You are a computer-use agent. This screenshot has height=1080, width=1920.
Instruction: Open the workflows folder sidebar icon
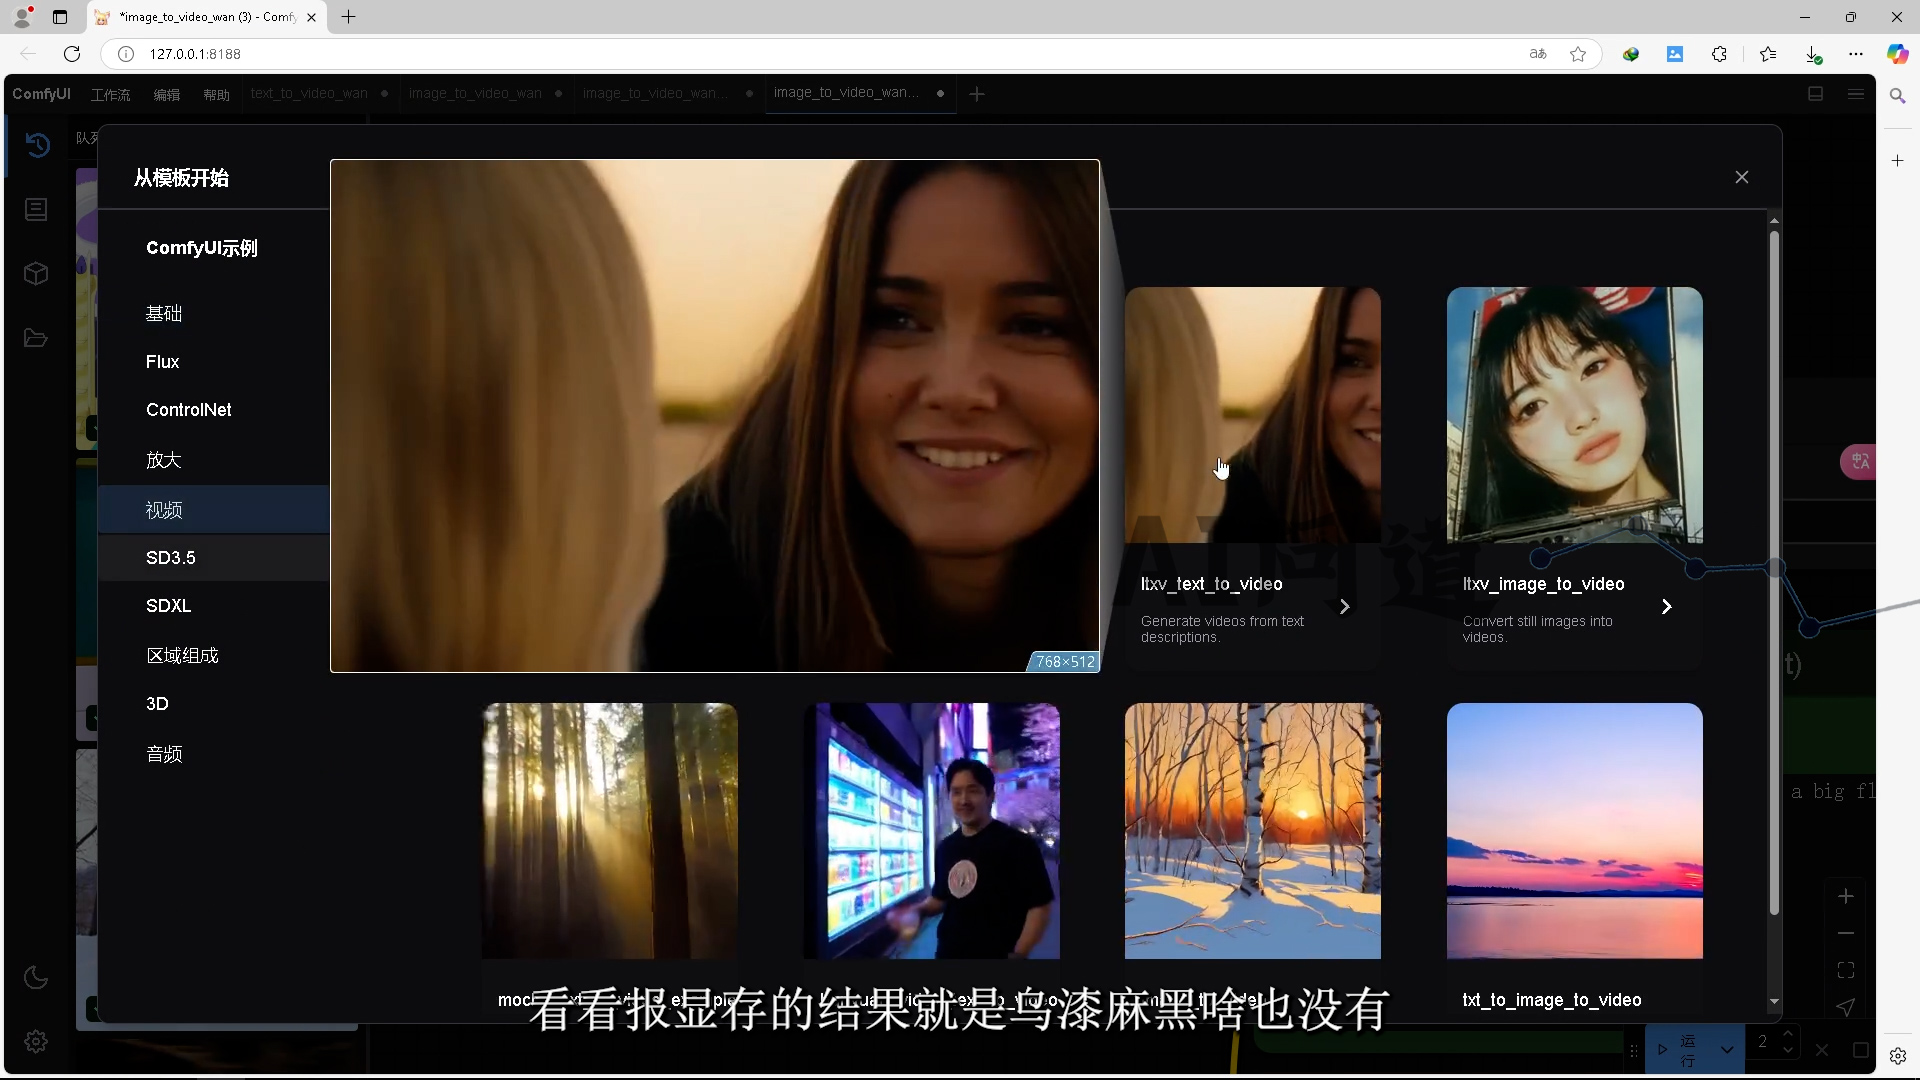click(36, 338)
